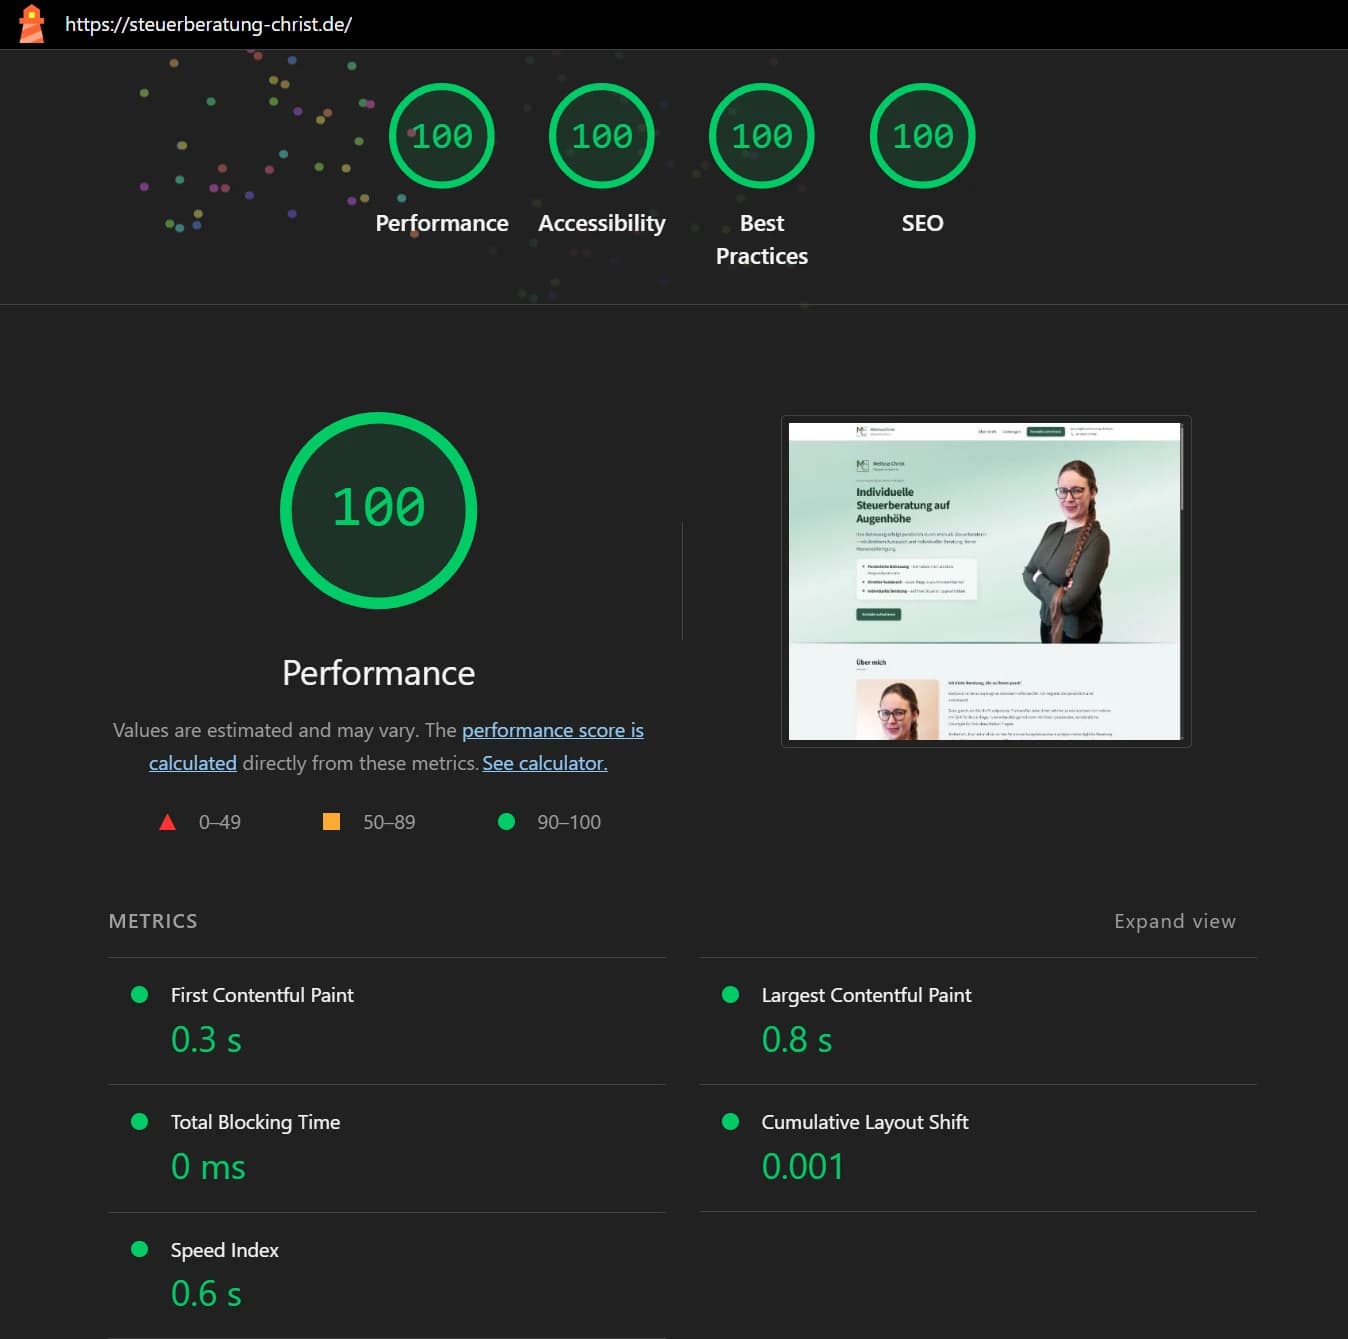Viewport: 1348px width, 1339px height.
Task: Click the Performance score gauge at top
Action: [441, 136]
